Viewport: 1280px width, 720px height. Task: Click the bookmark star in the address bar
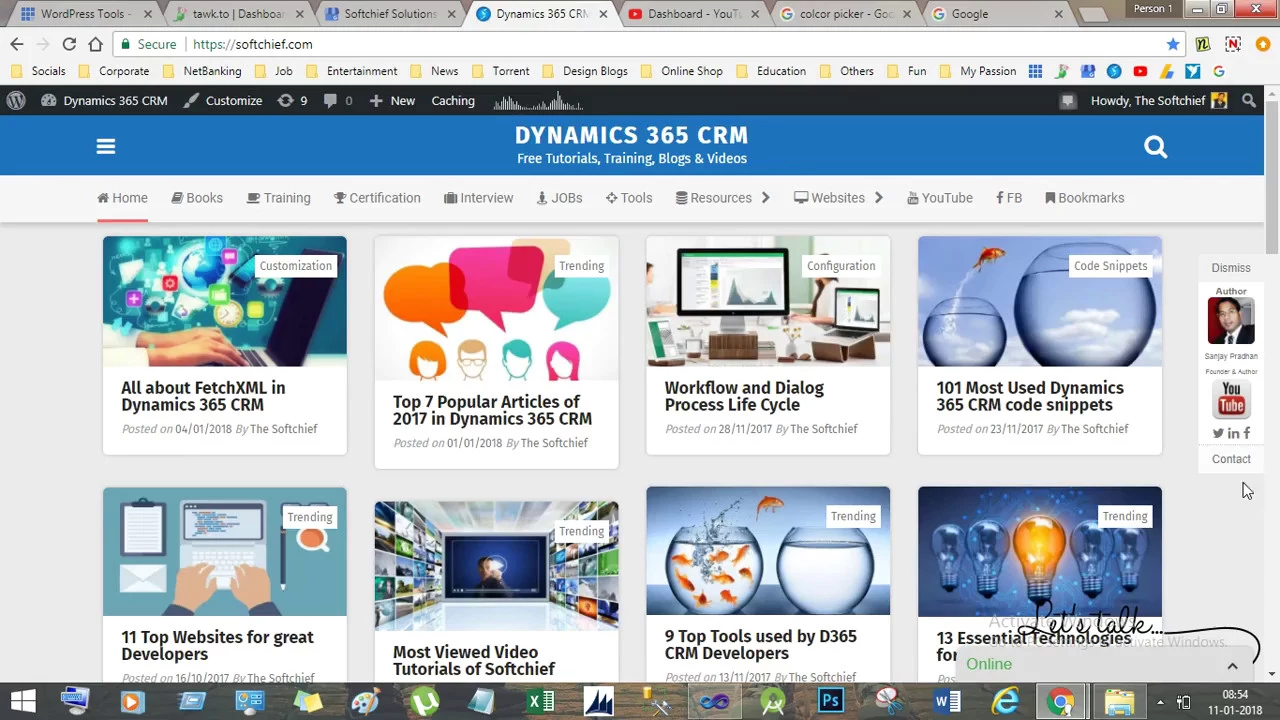[1173, 44]
